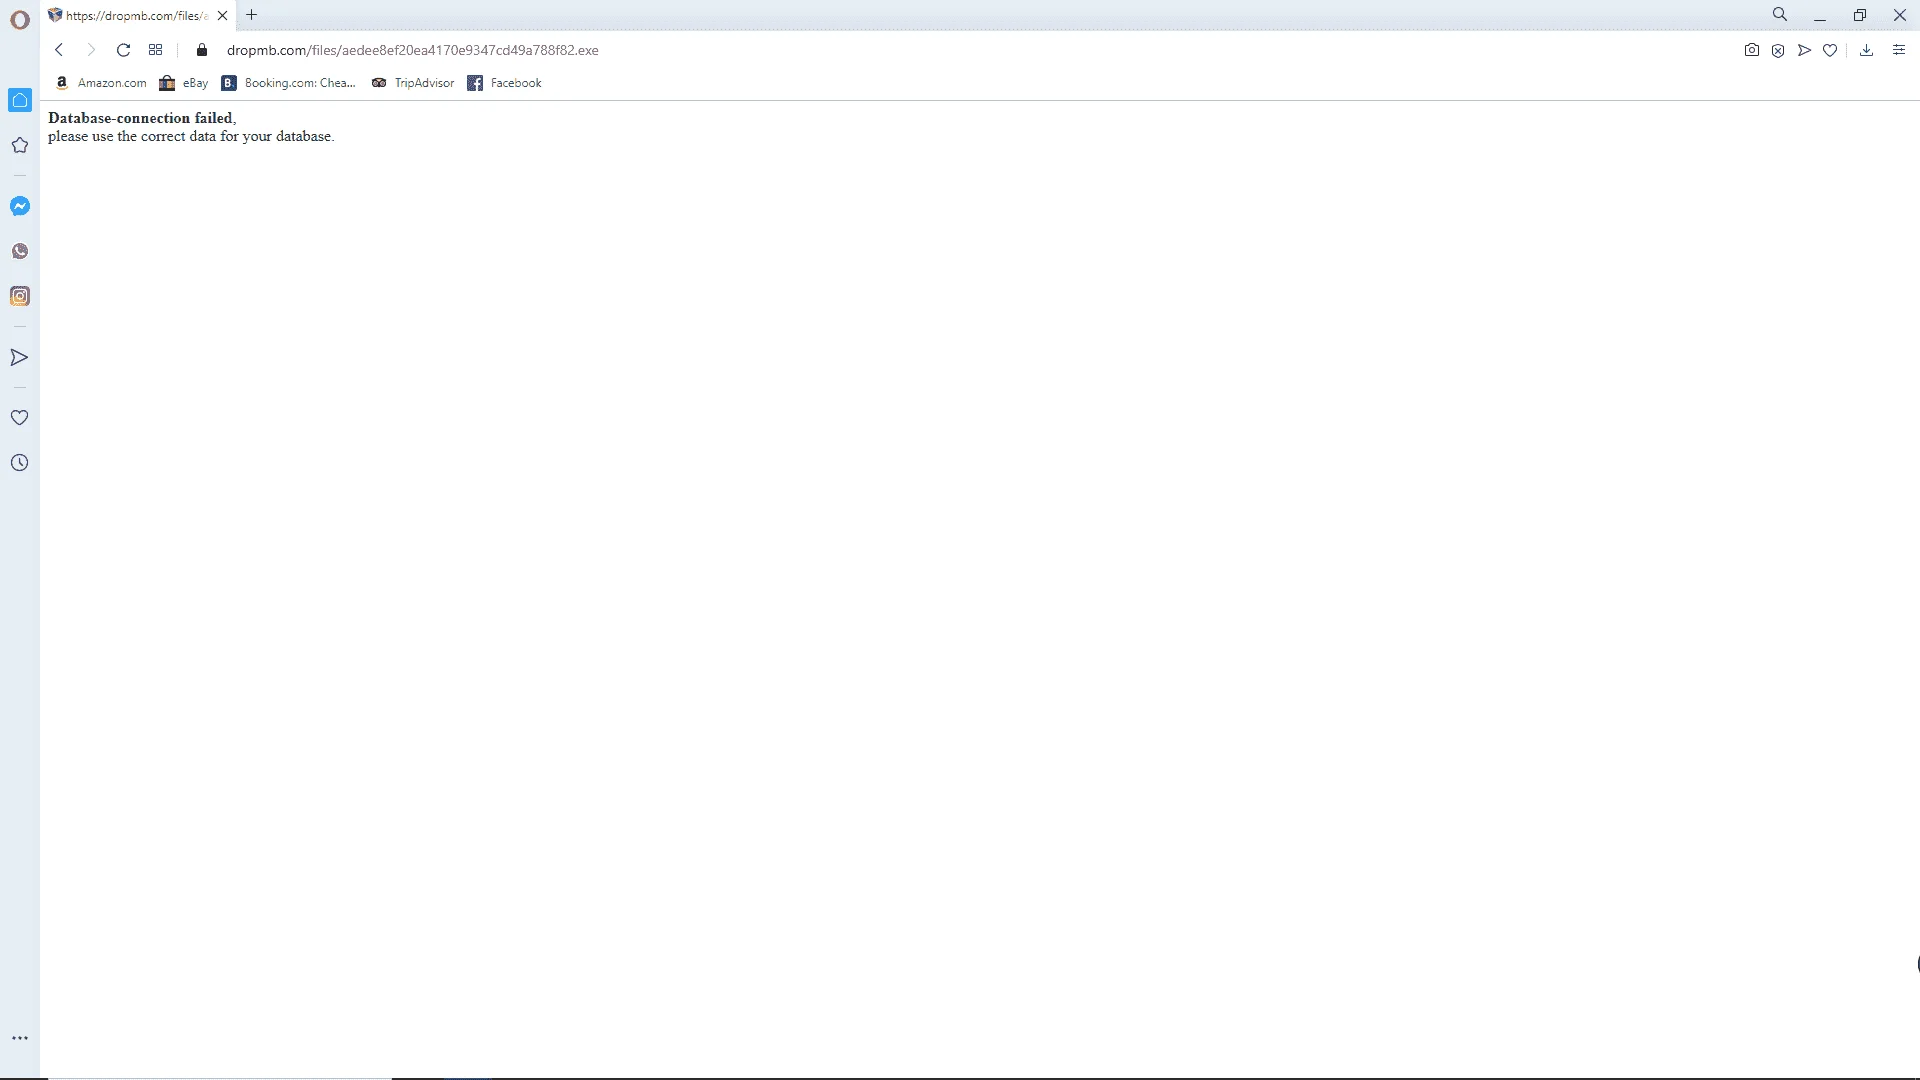Go forward to next page
This screenshot has height=1080, width=1920.
click(91, 50)
